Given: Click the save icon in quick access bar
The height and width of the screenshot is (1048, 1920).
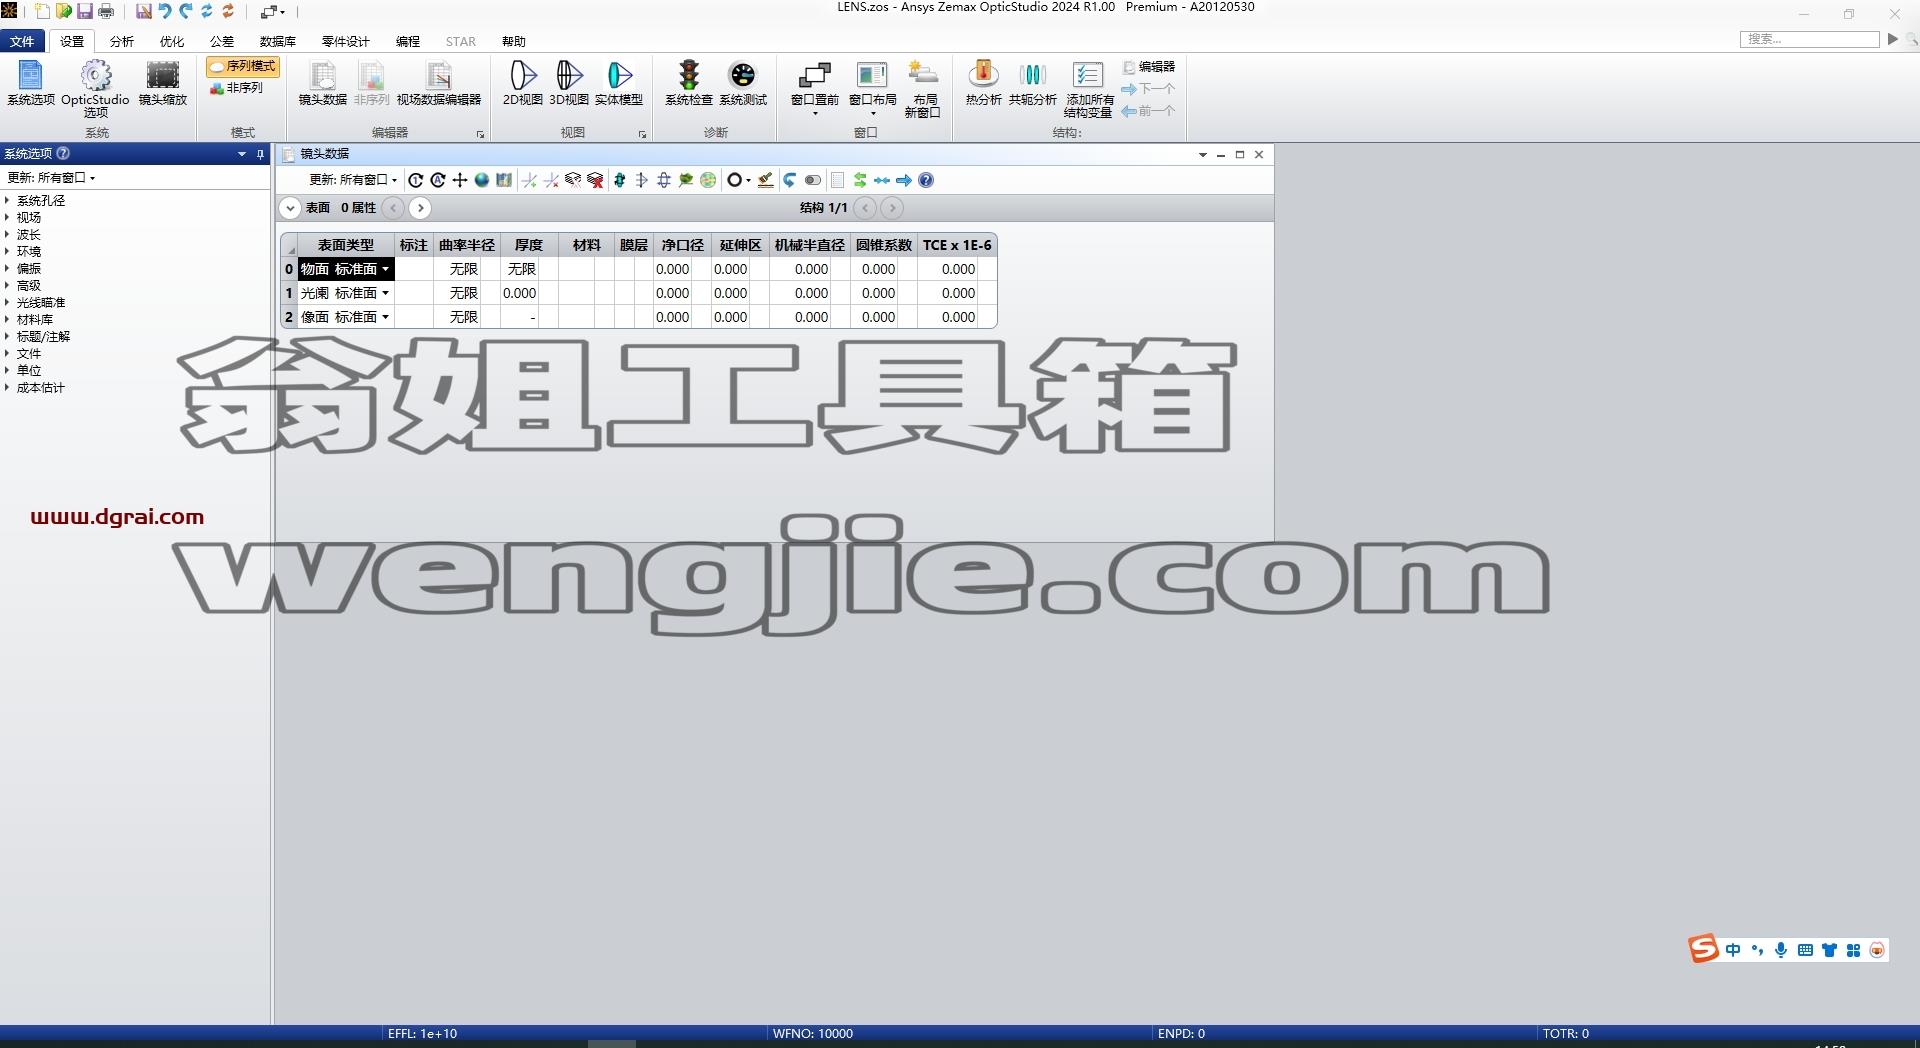Looking at the screenshot, I should 85,11.
